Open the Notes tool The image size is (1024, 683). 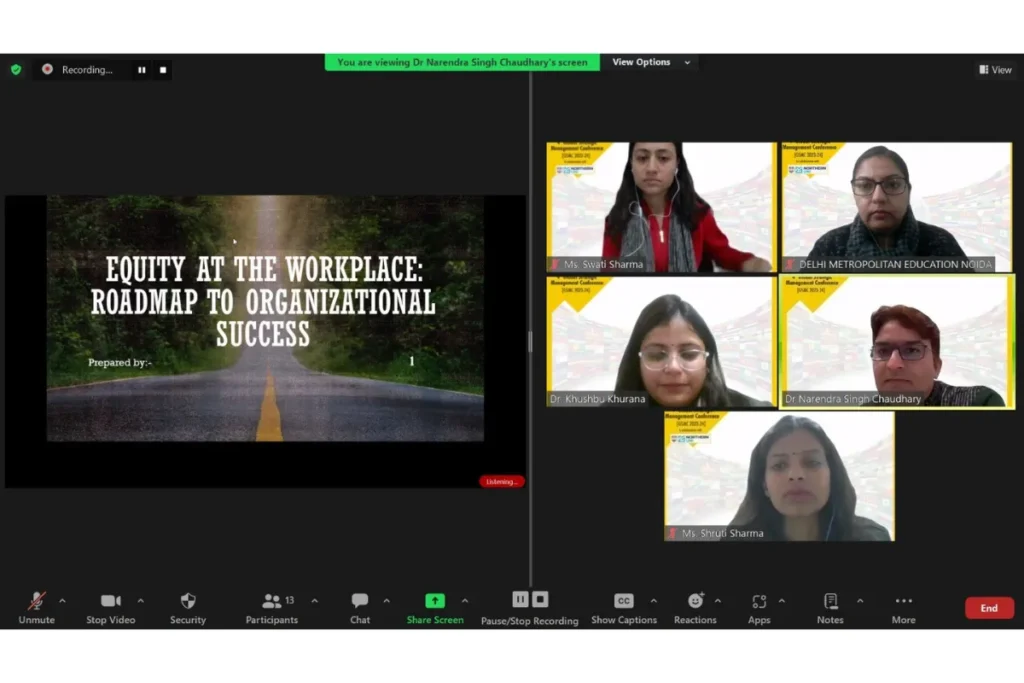coord(830,608)
